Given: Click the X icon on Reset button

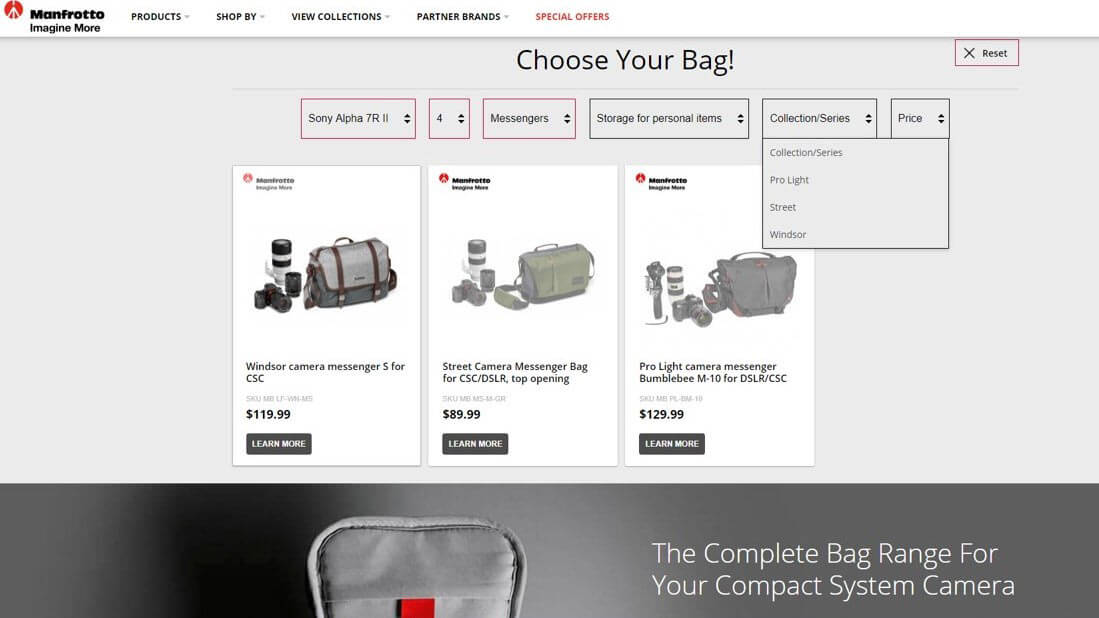Looking at the screenshot, I should (969, 53).
